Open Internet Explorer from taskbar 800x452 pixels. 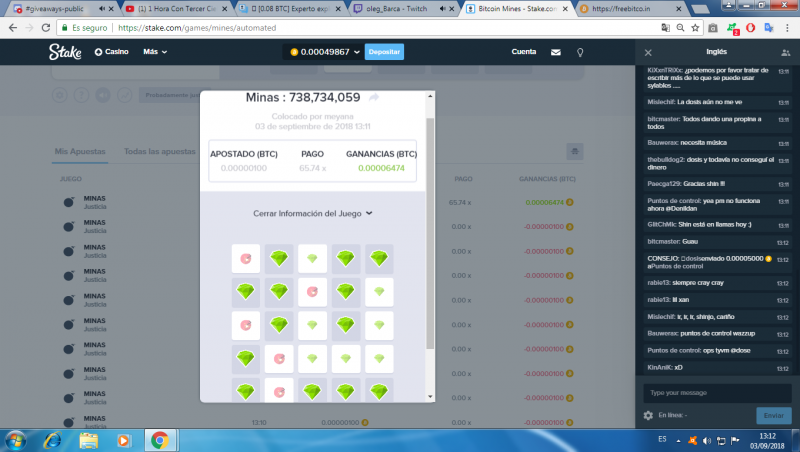(53, 441)
